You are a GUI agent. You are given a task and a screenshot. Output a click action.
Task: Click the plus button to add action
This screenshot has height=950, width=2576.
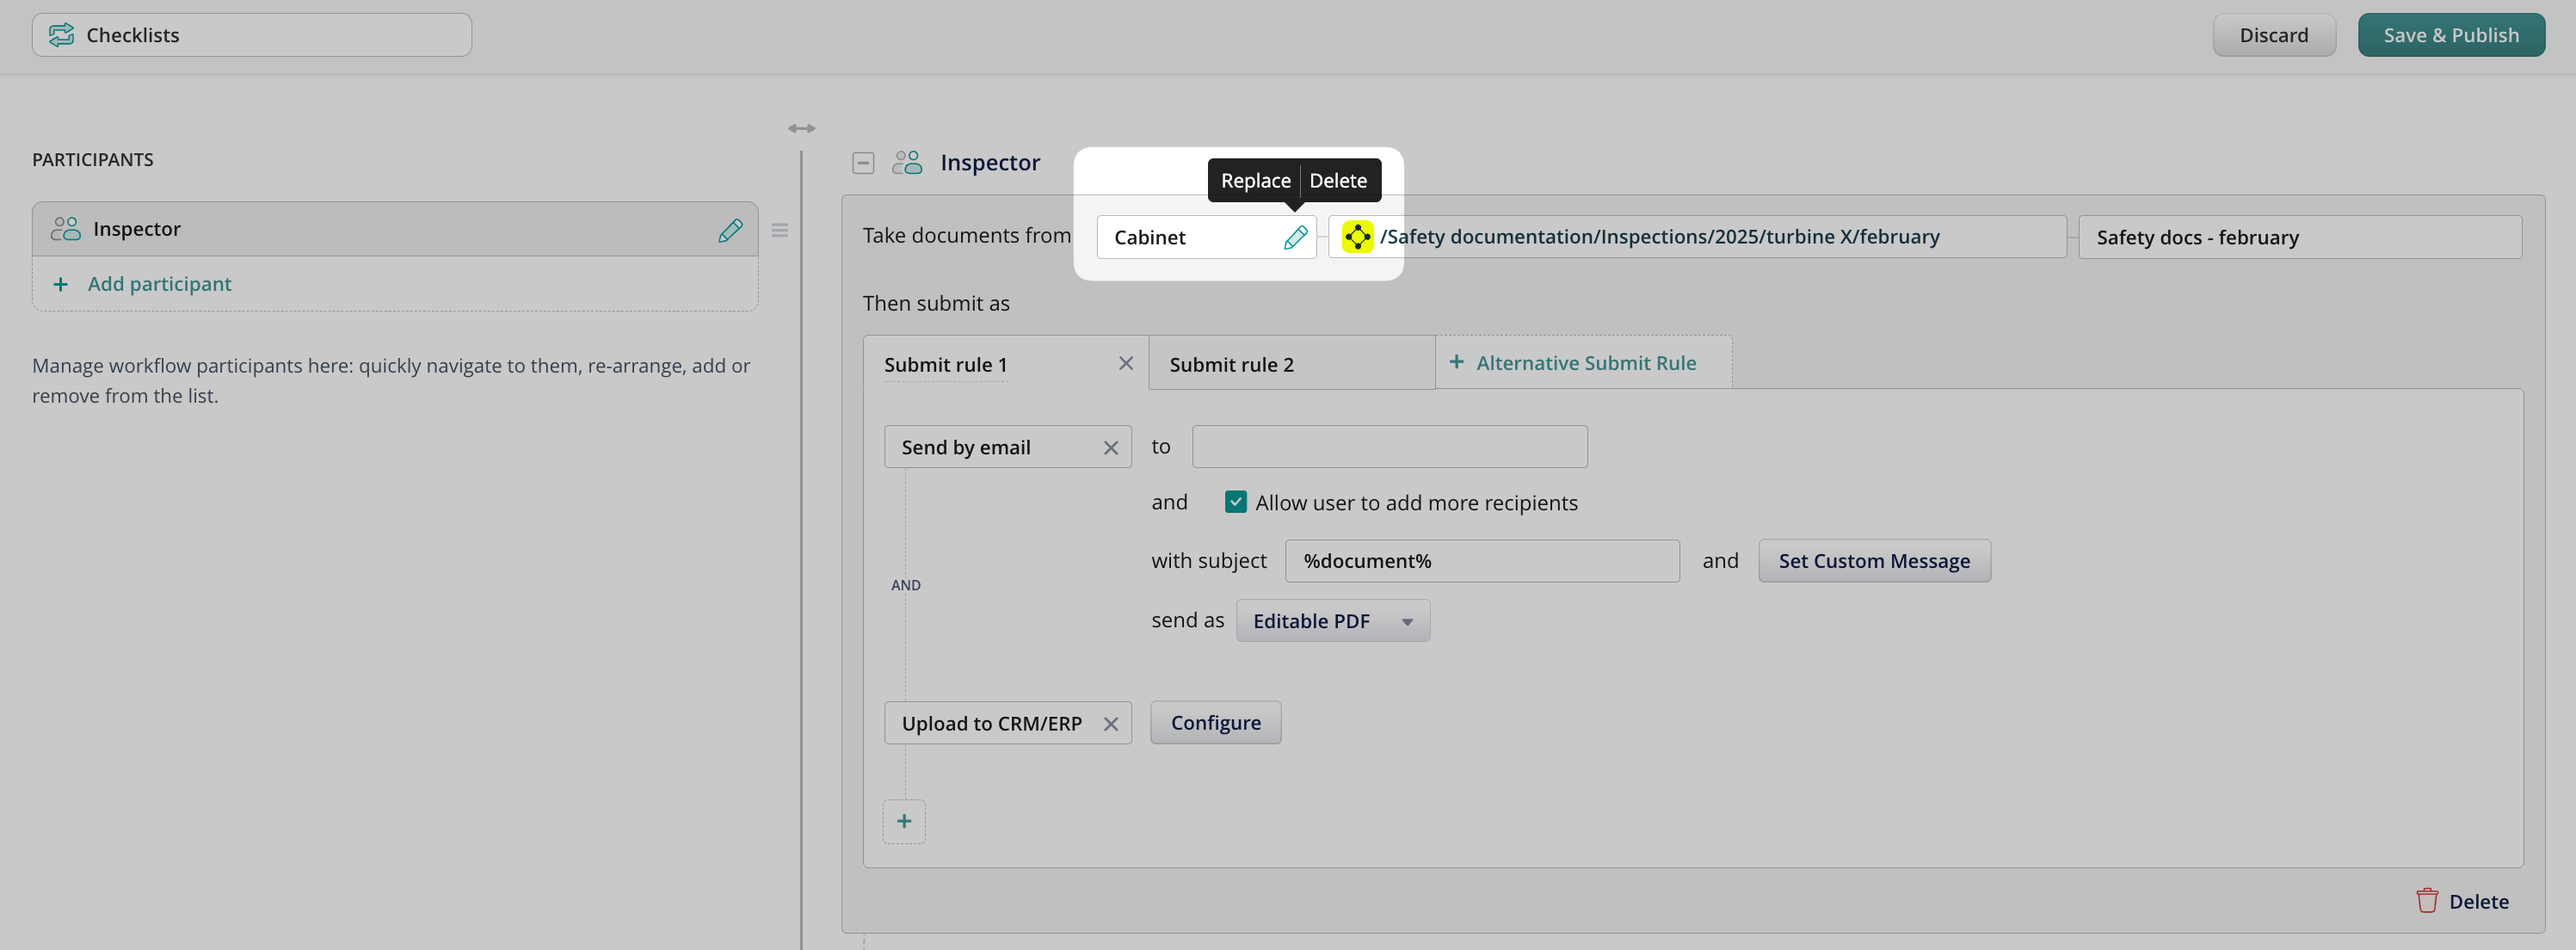click(x=904, y=821)
